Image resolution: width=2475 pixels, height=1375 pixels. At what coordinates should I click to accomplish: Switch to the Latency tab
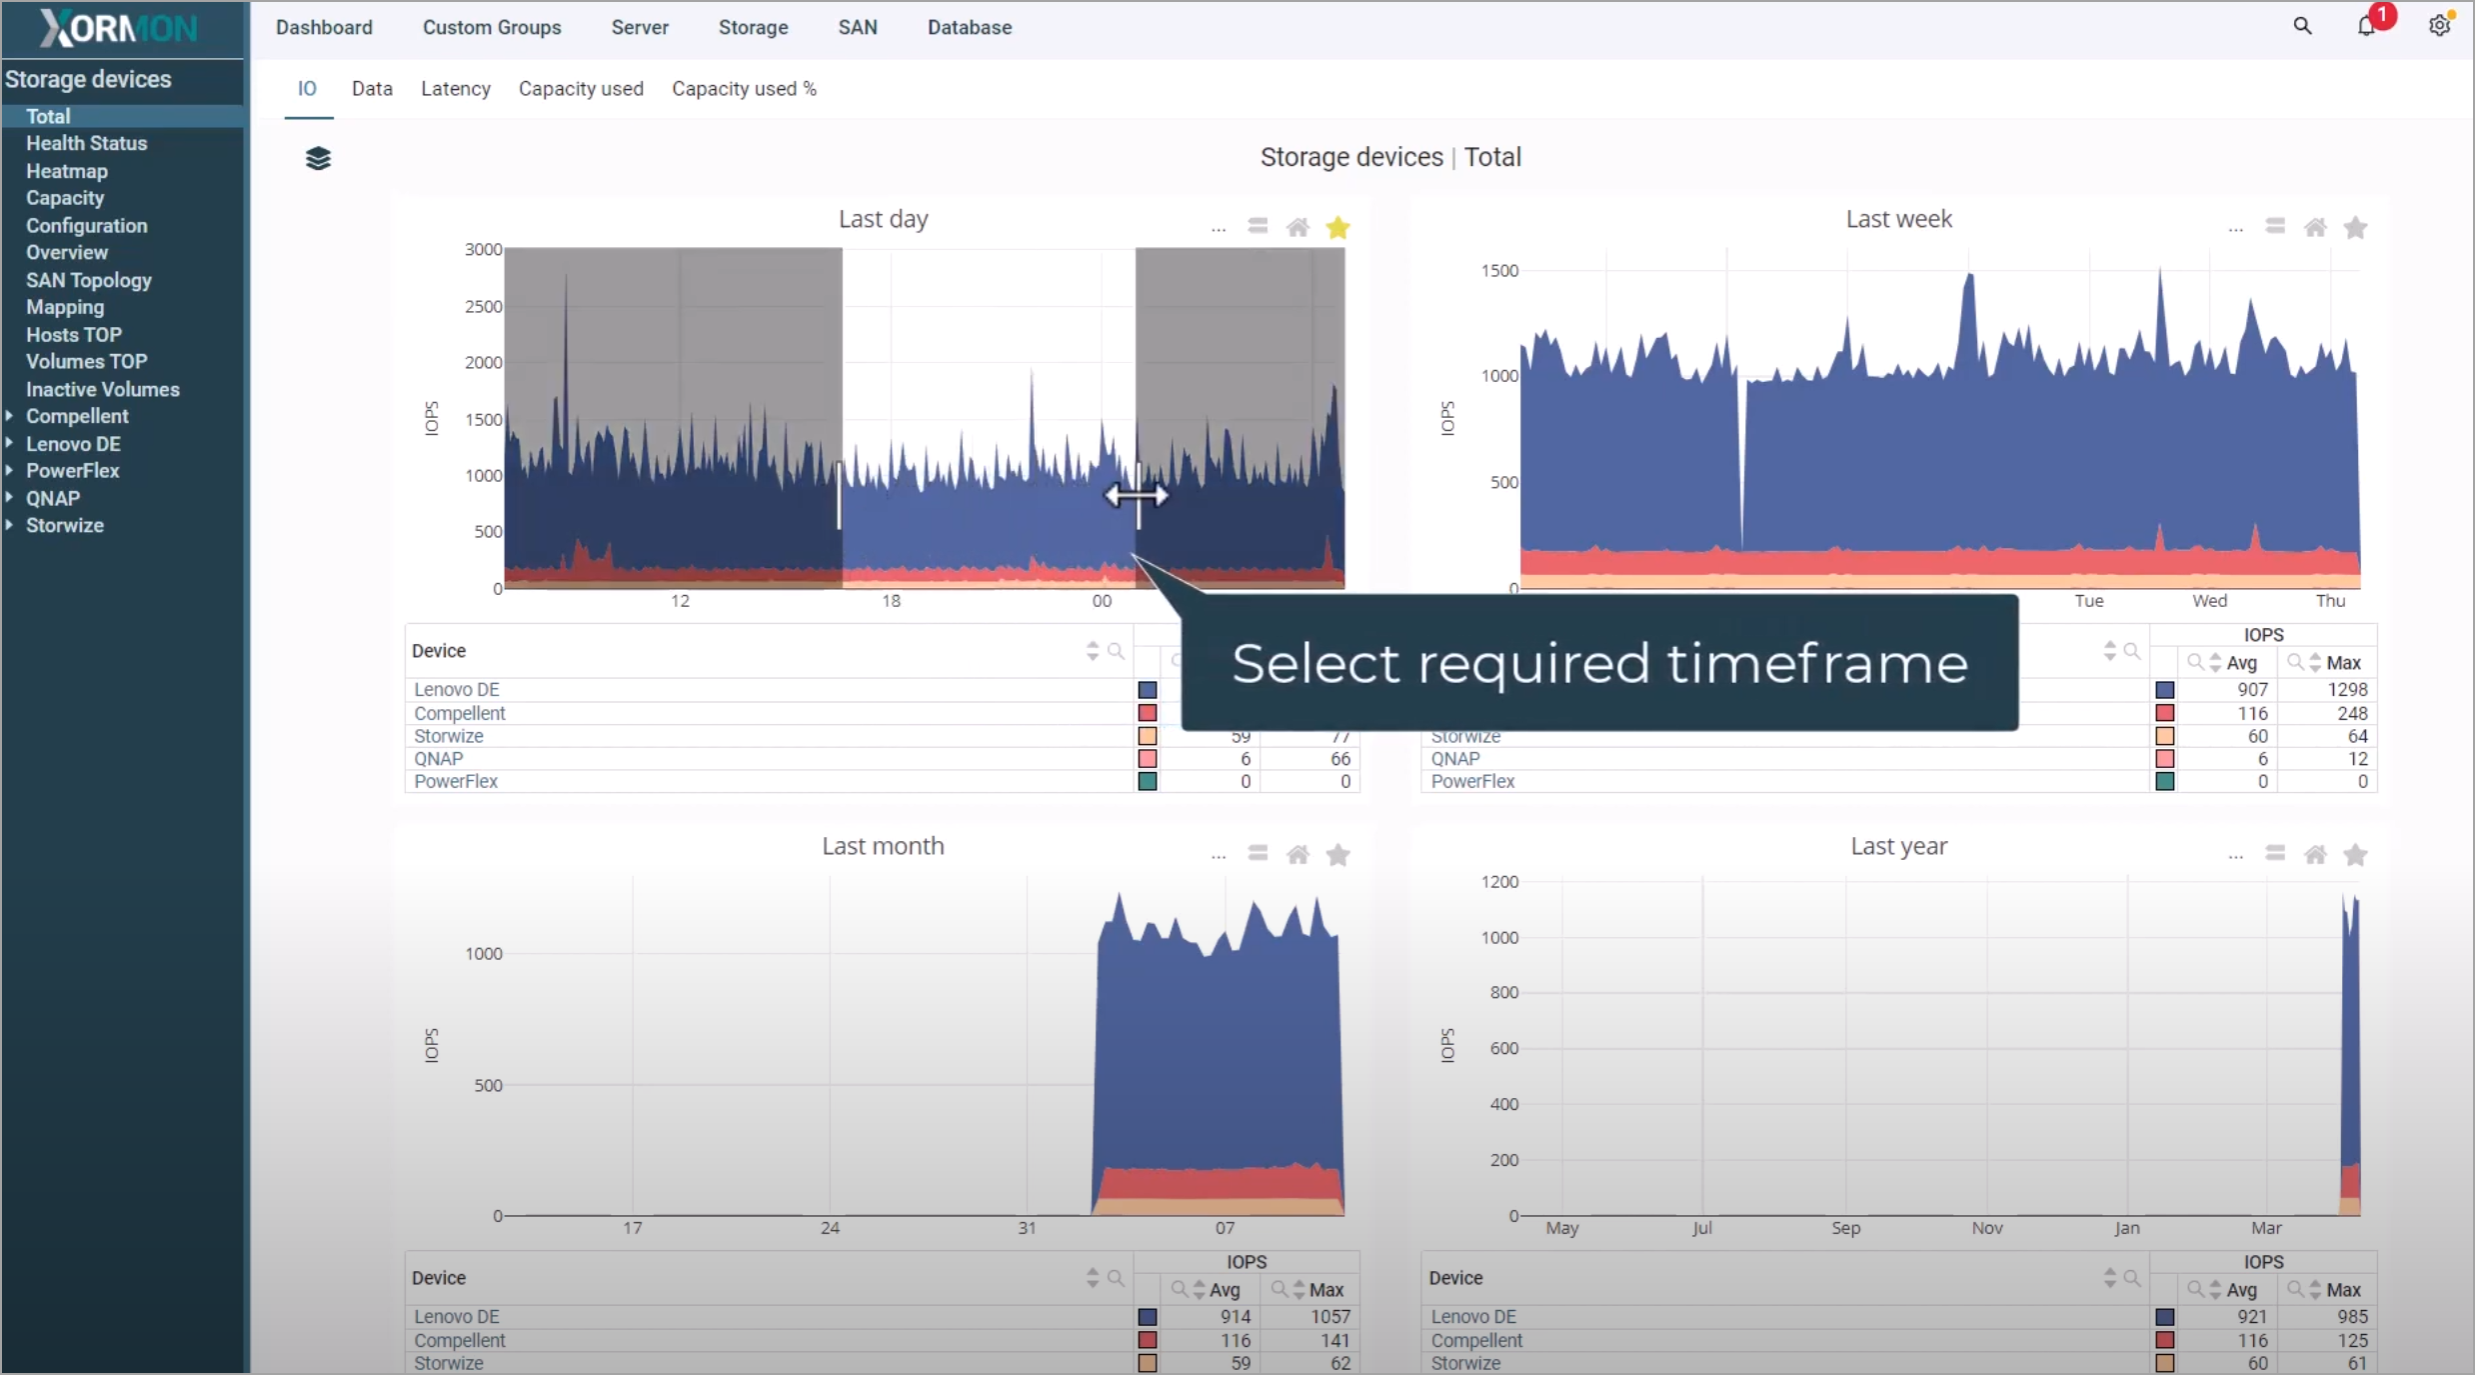[x=455, y=89]
